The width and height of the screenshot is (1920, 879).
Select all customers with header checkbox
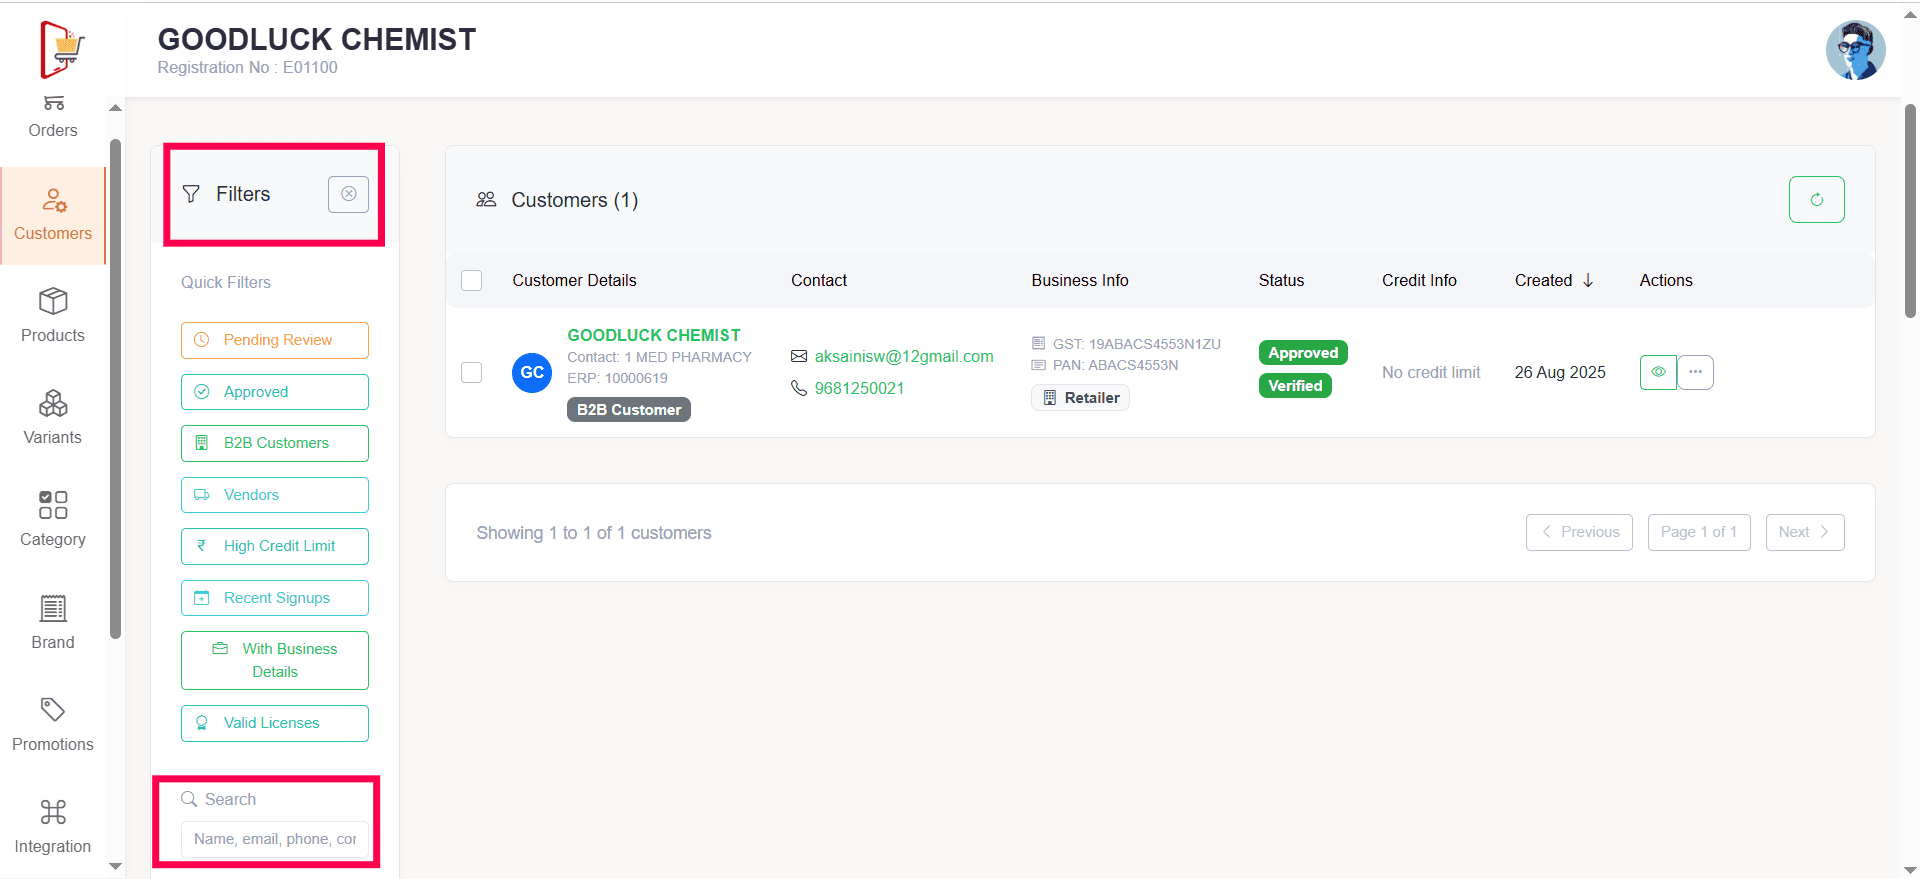coord(472,281)
